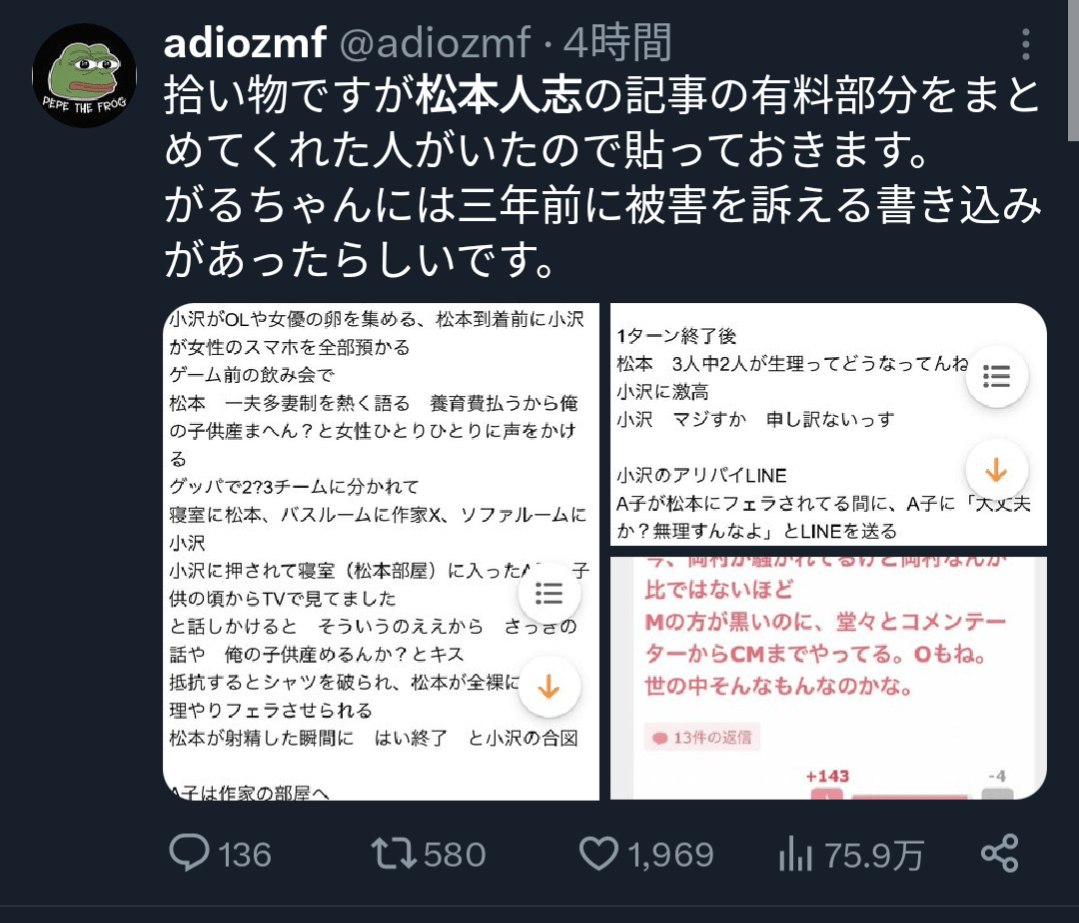Open bottom-right pink text image
1079x923 pixels.
click(x=829, y=679)
